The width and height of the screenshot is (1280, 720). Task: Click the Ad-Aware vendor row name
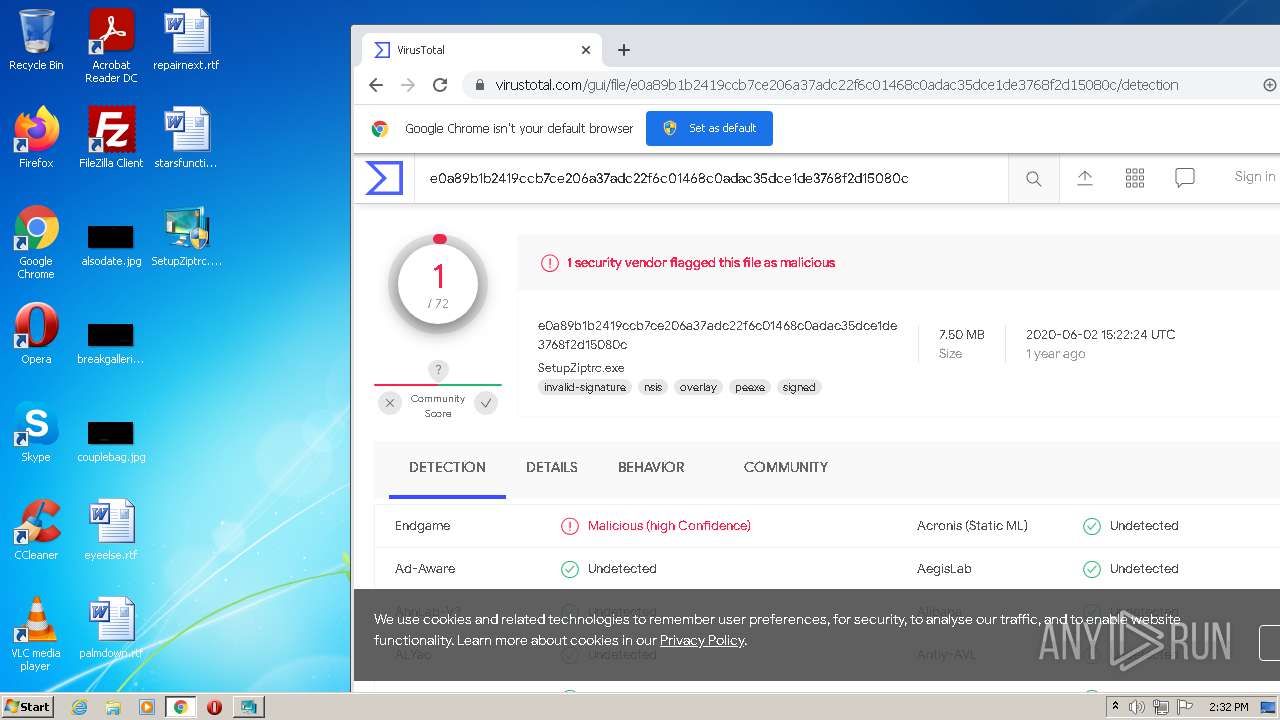[425, 569]
